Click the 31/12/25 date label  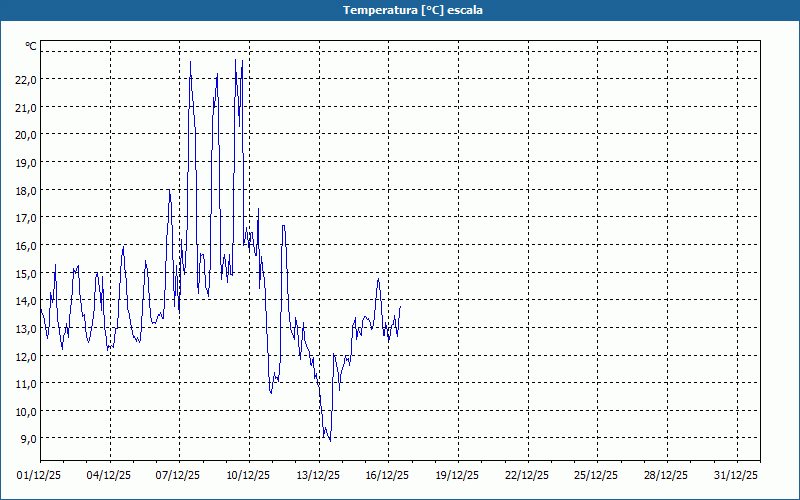(x=737, y=475)
